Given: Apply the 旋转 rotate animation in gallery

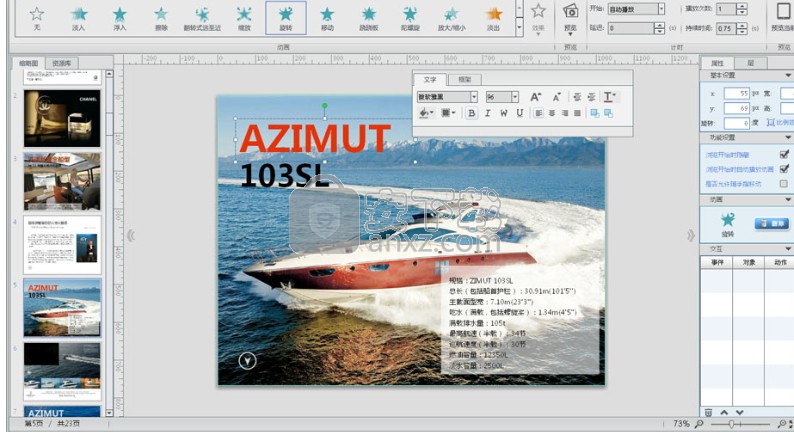Looking at the screenshot, I should click(x=286, y=18).
